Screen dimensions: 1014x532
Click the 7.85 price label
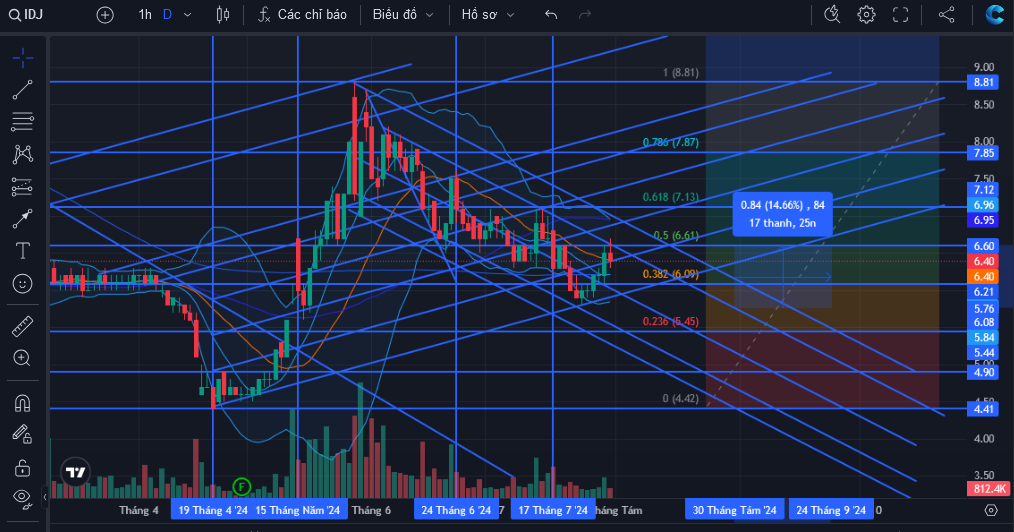click(984, 153)
